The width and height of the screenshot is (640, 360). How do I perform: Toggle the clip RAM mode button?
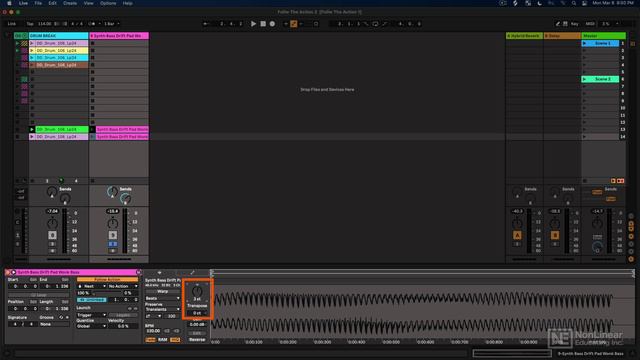[x=162, y=340]
